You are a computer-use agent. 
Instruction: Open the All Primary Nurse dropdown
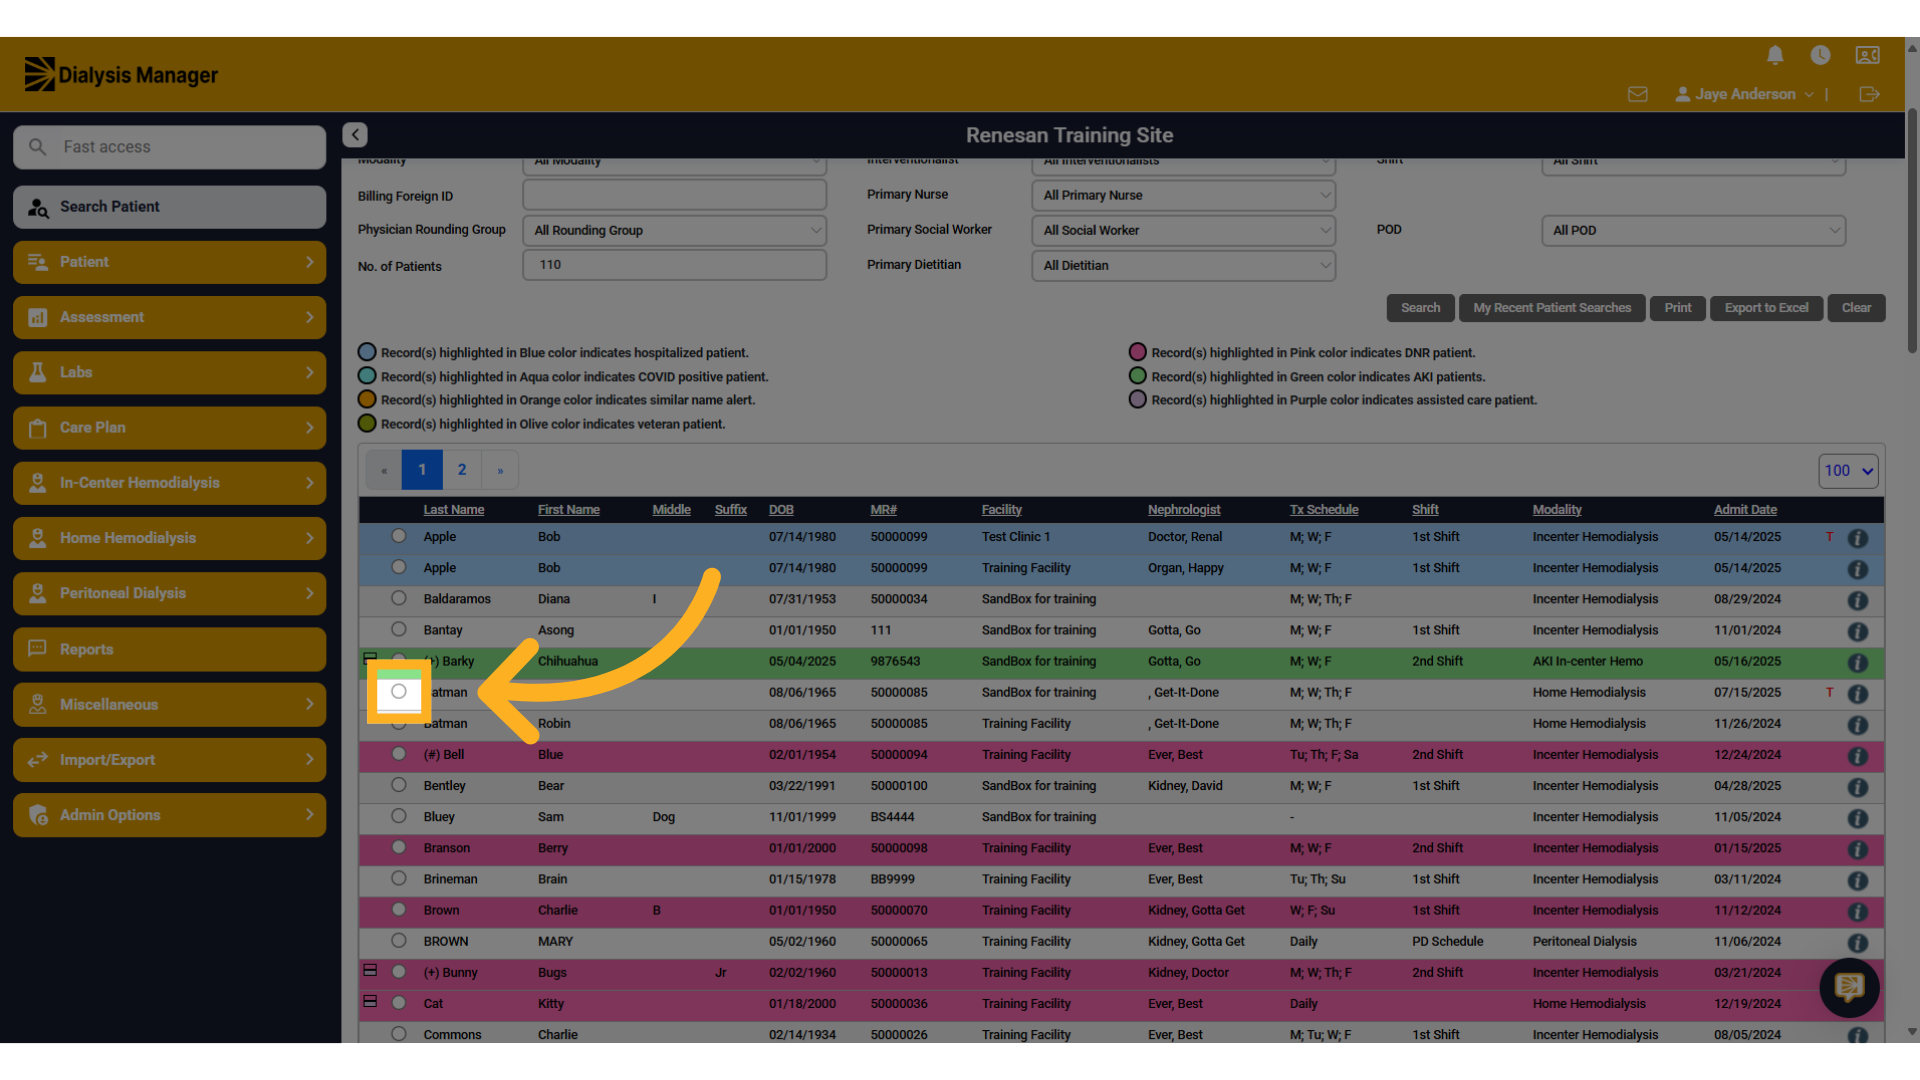(x=1184, y=195)
